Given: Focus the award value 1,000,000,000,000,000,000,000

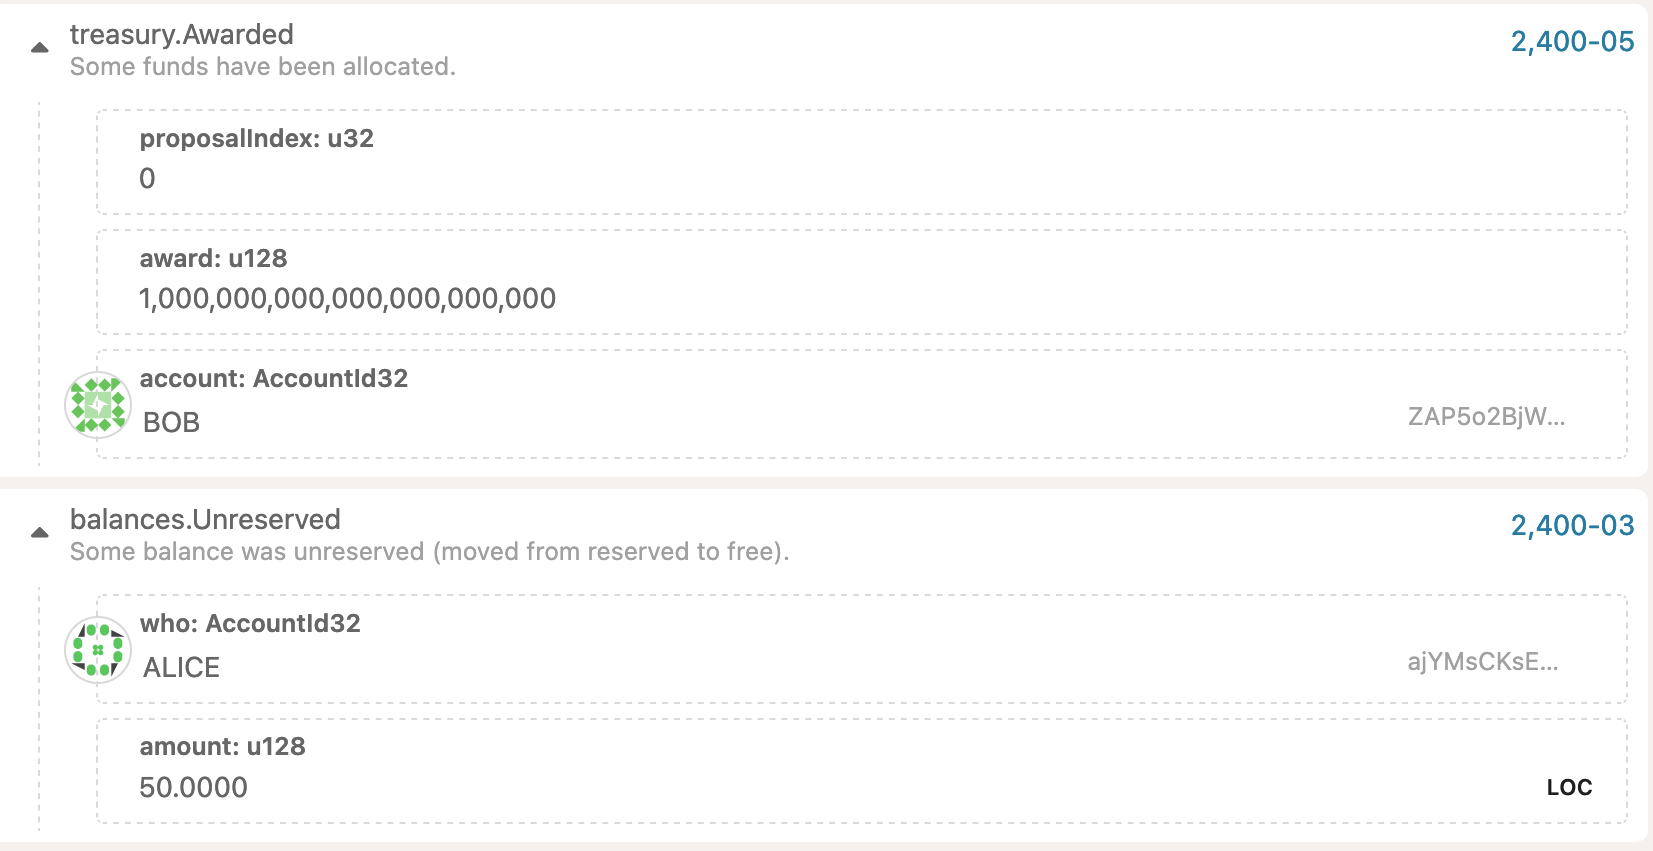Looking at the screenshot, I should point(347,299).
